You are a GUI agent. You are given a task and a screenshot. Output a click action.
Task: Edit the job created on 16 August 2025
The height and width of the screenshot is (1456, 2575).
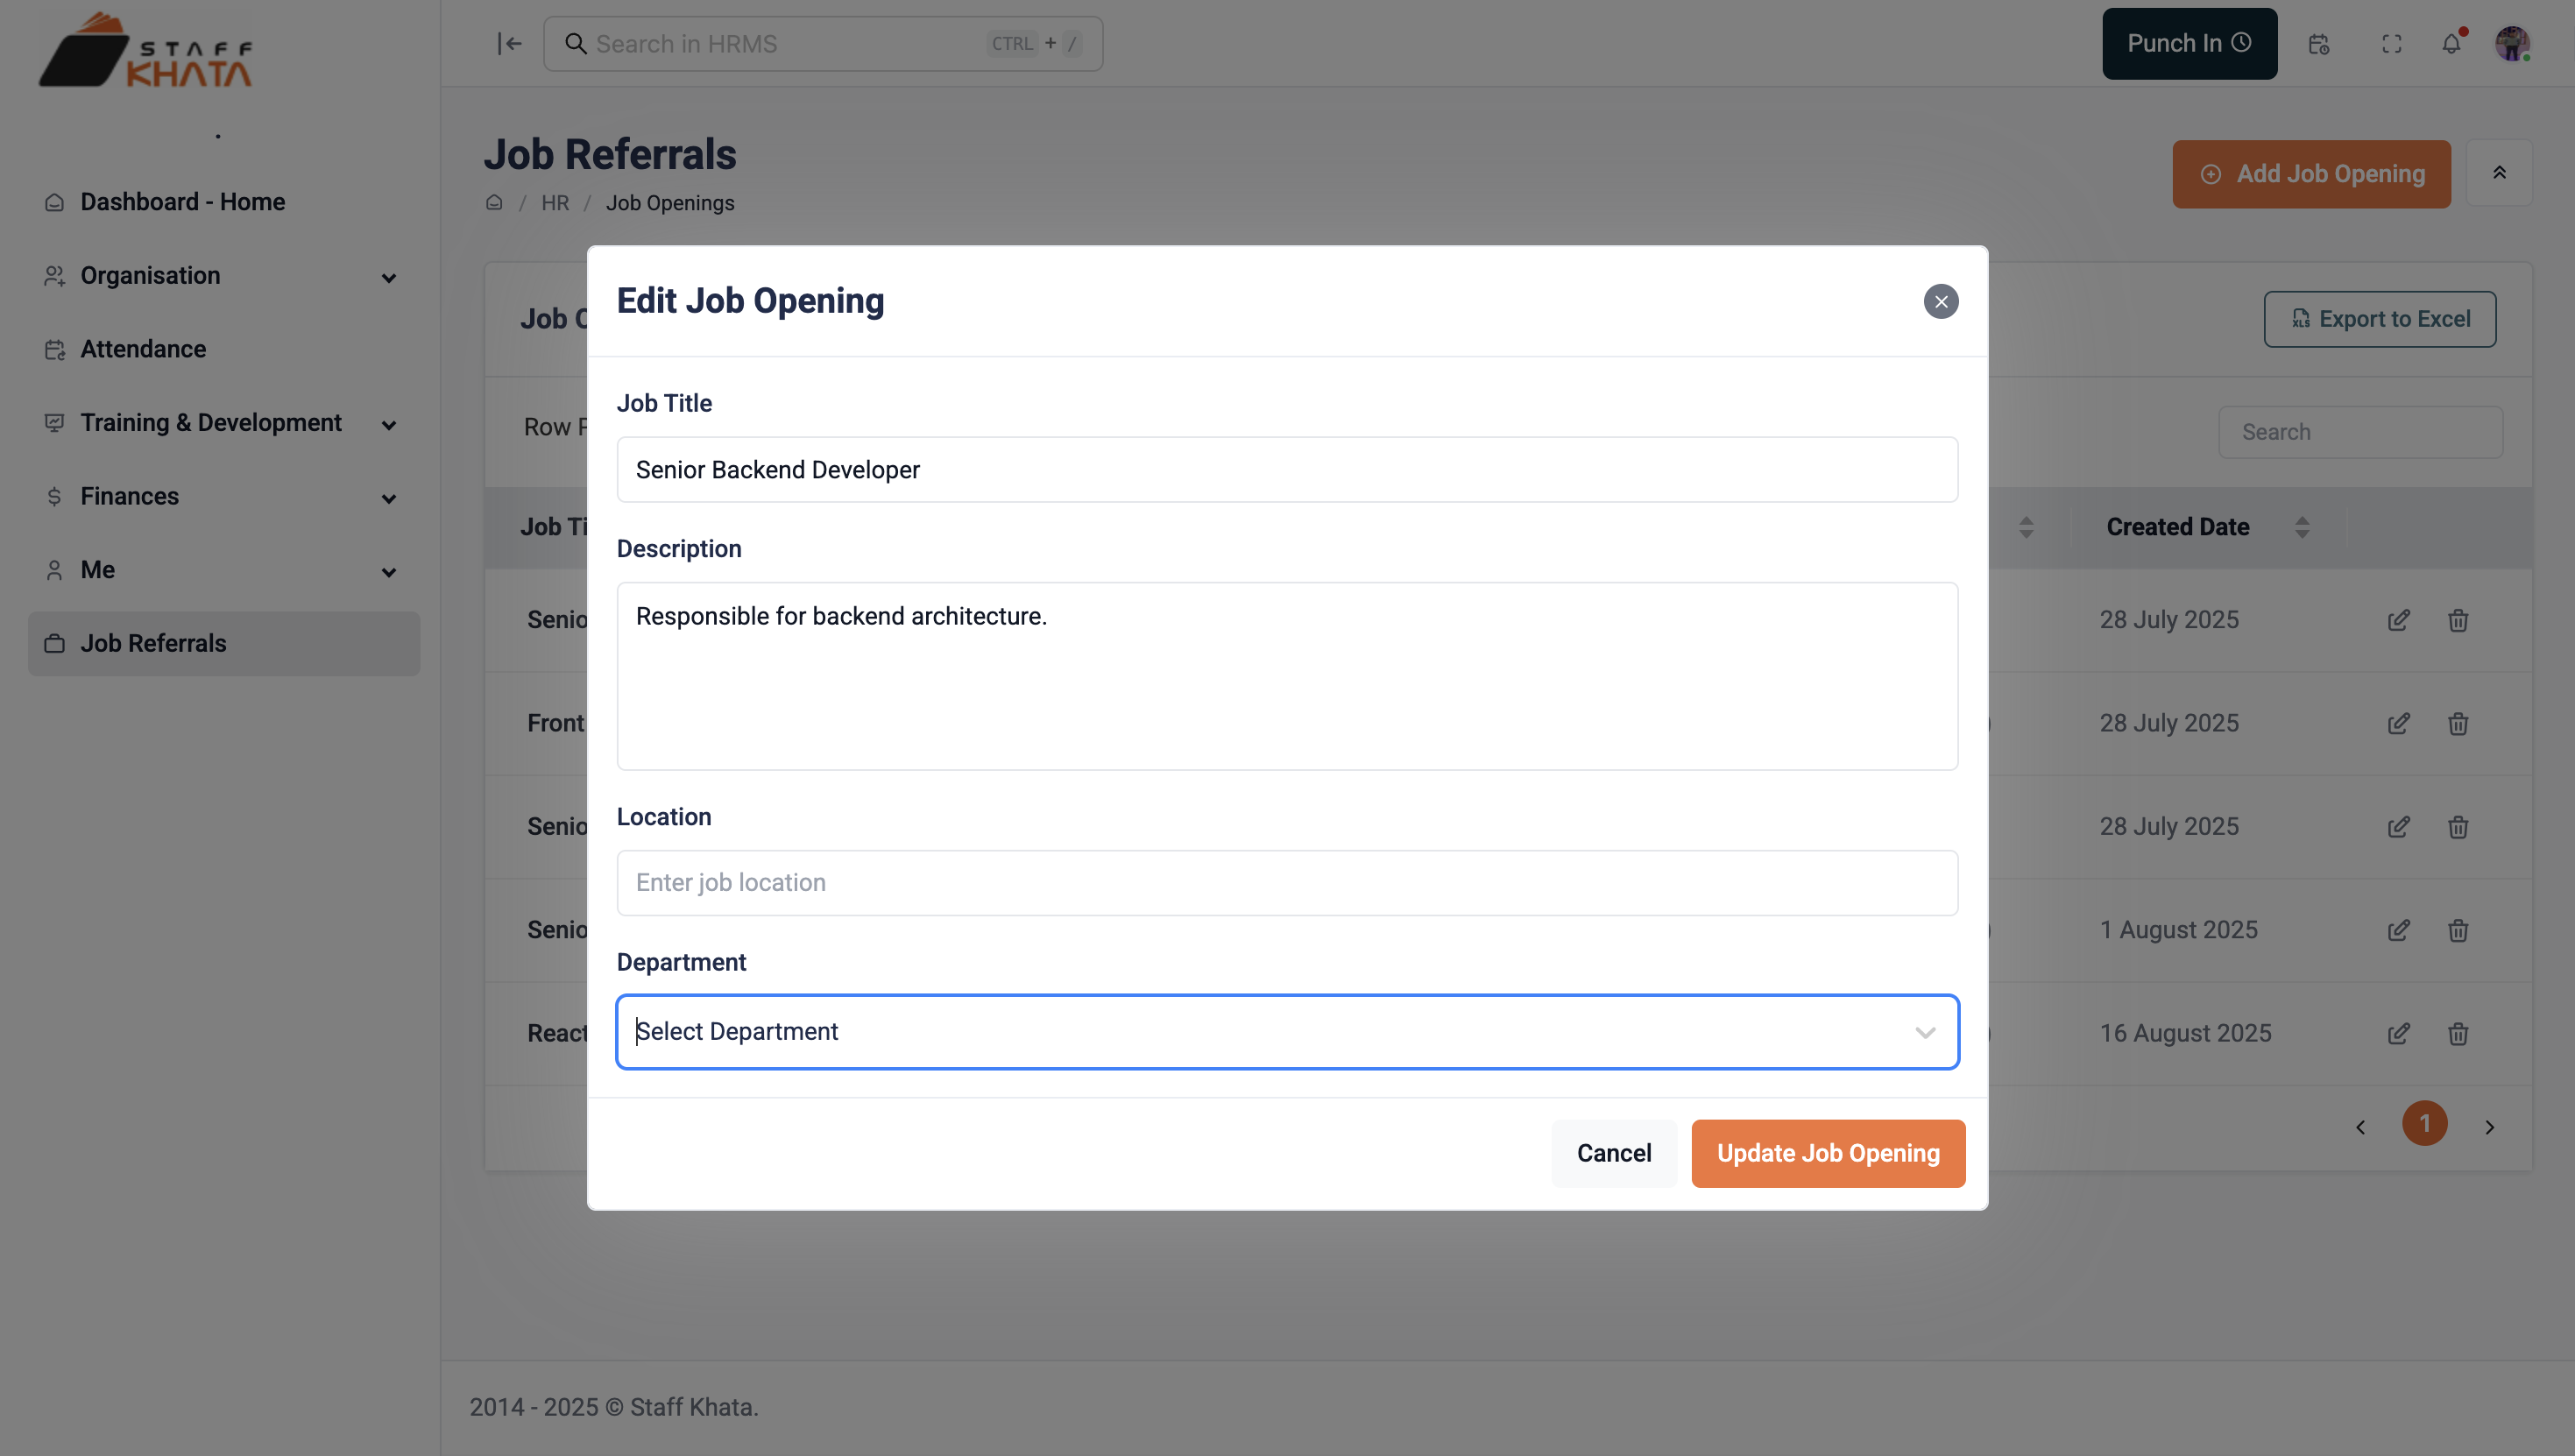coord(2399,1033)
